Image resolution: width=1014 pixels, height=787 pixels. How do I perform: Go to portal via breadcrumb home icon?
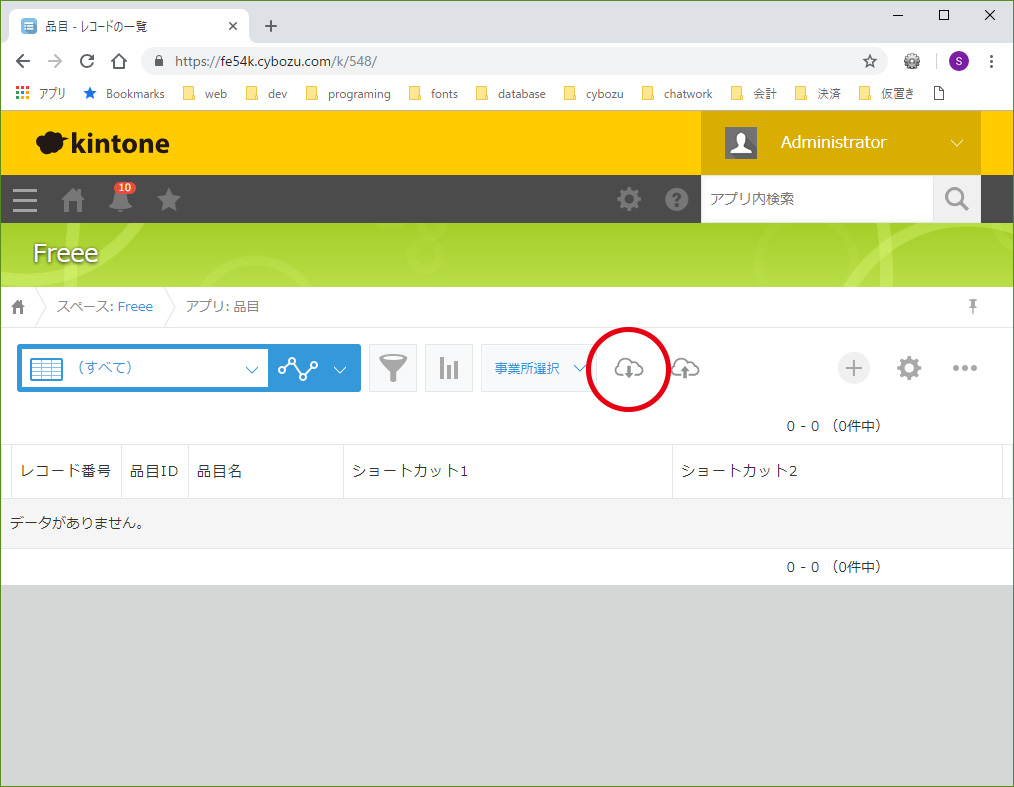18,307
